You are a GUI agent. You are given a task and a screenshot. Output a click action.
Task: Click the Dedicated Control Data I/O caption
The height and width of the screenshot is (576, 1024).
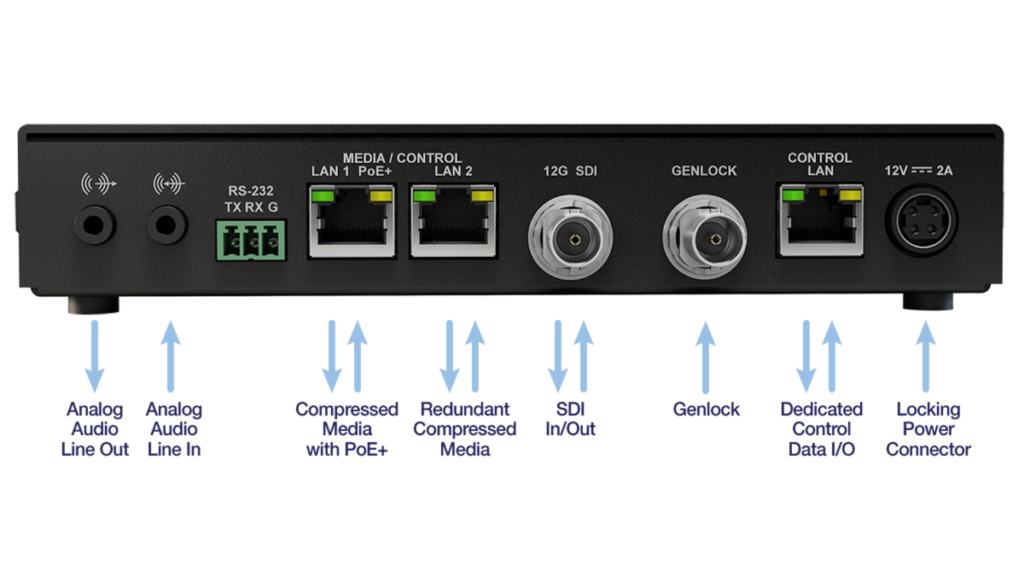click(822, 429)
